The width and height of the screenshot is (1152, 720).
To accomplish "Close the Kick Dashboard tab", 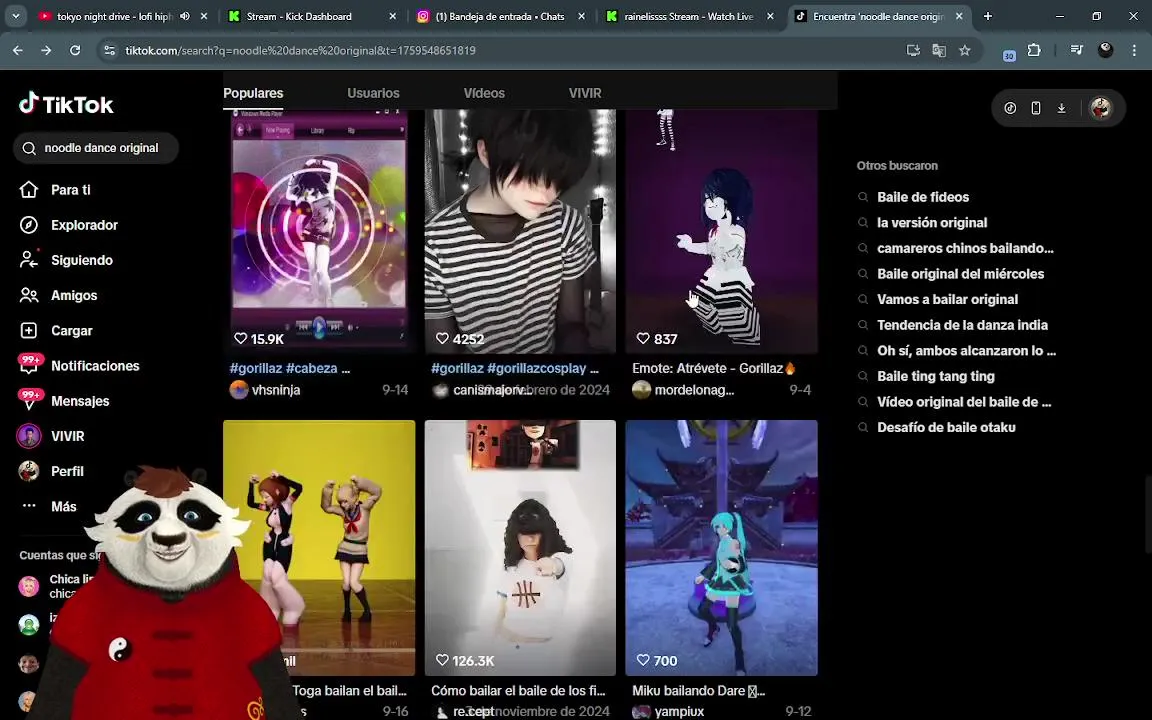I will (x=392, y=16).
